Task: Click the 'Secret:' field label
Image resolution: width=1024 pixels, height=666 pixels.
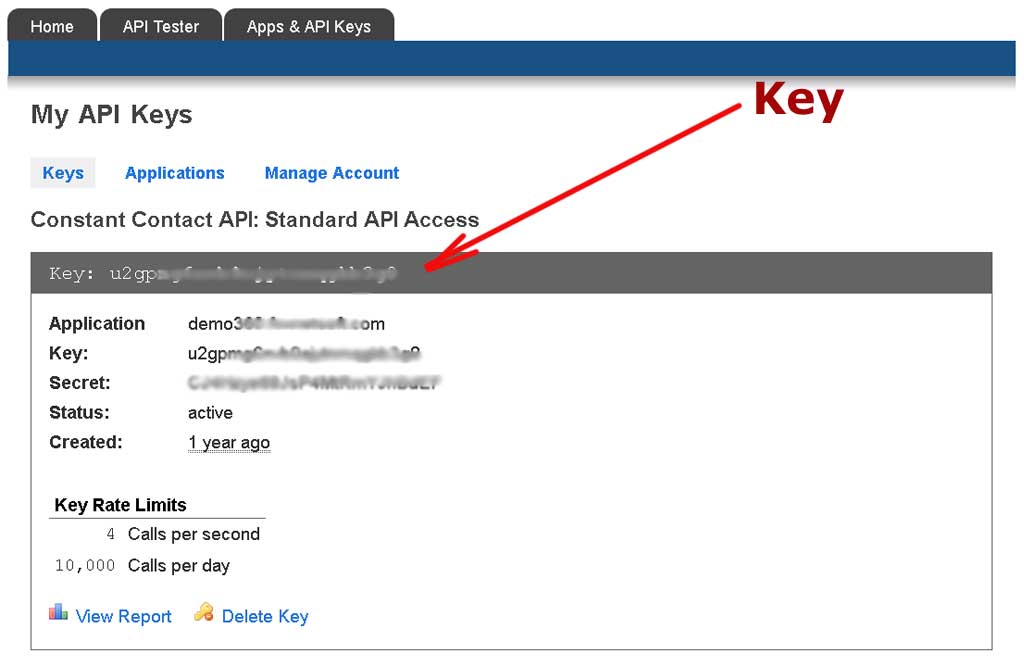Action: [80, 383]
